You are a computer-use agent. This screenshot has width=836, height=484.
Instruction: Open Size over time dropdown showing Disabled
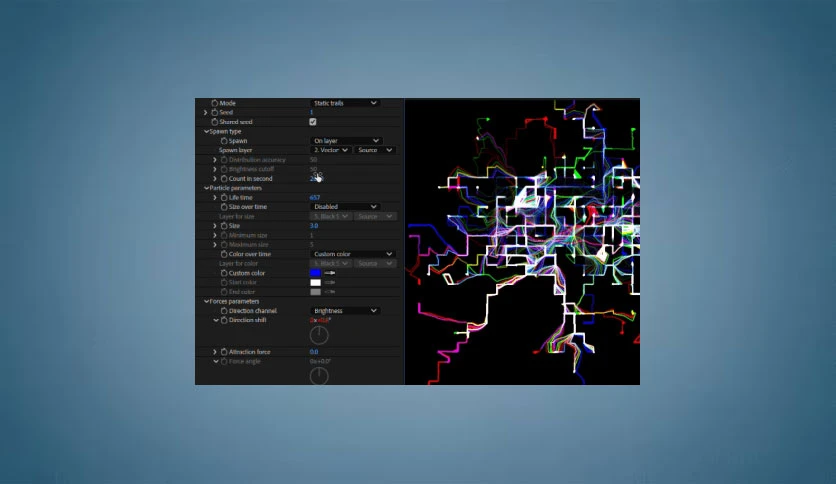pyautogui.click(x=344, y=207)
